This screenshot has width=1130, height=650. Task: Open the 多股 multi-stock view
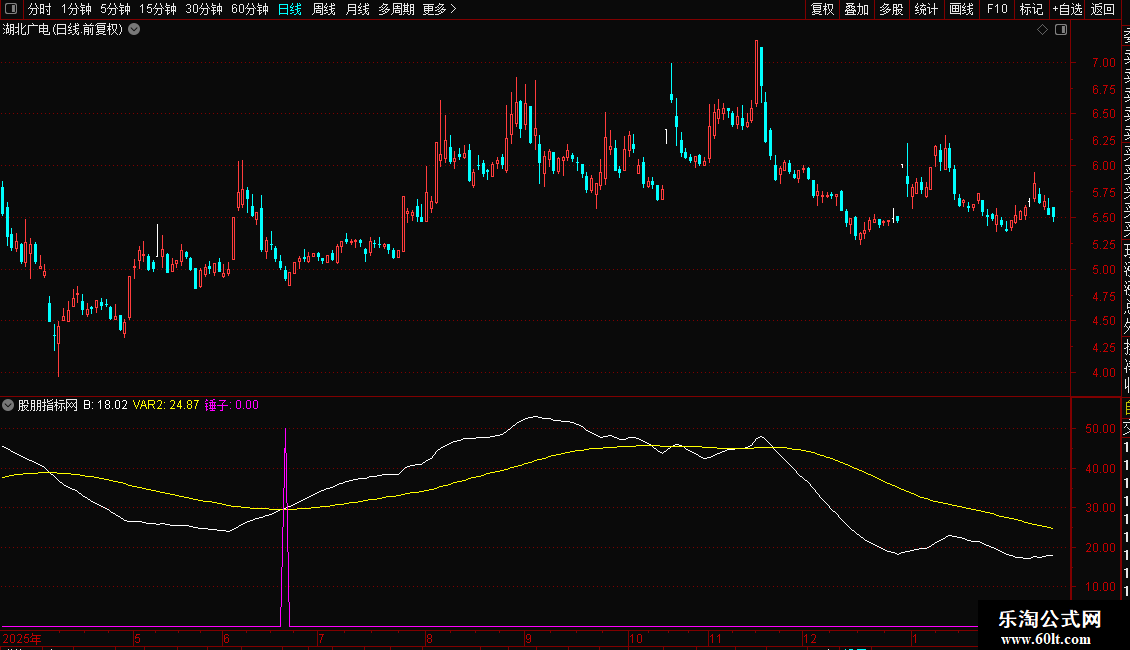(891, 9)
